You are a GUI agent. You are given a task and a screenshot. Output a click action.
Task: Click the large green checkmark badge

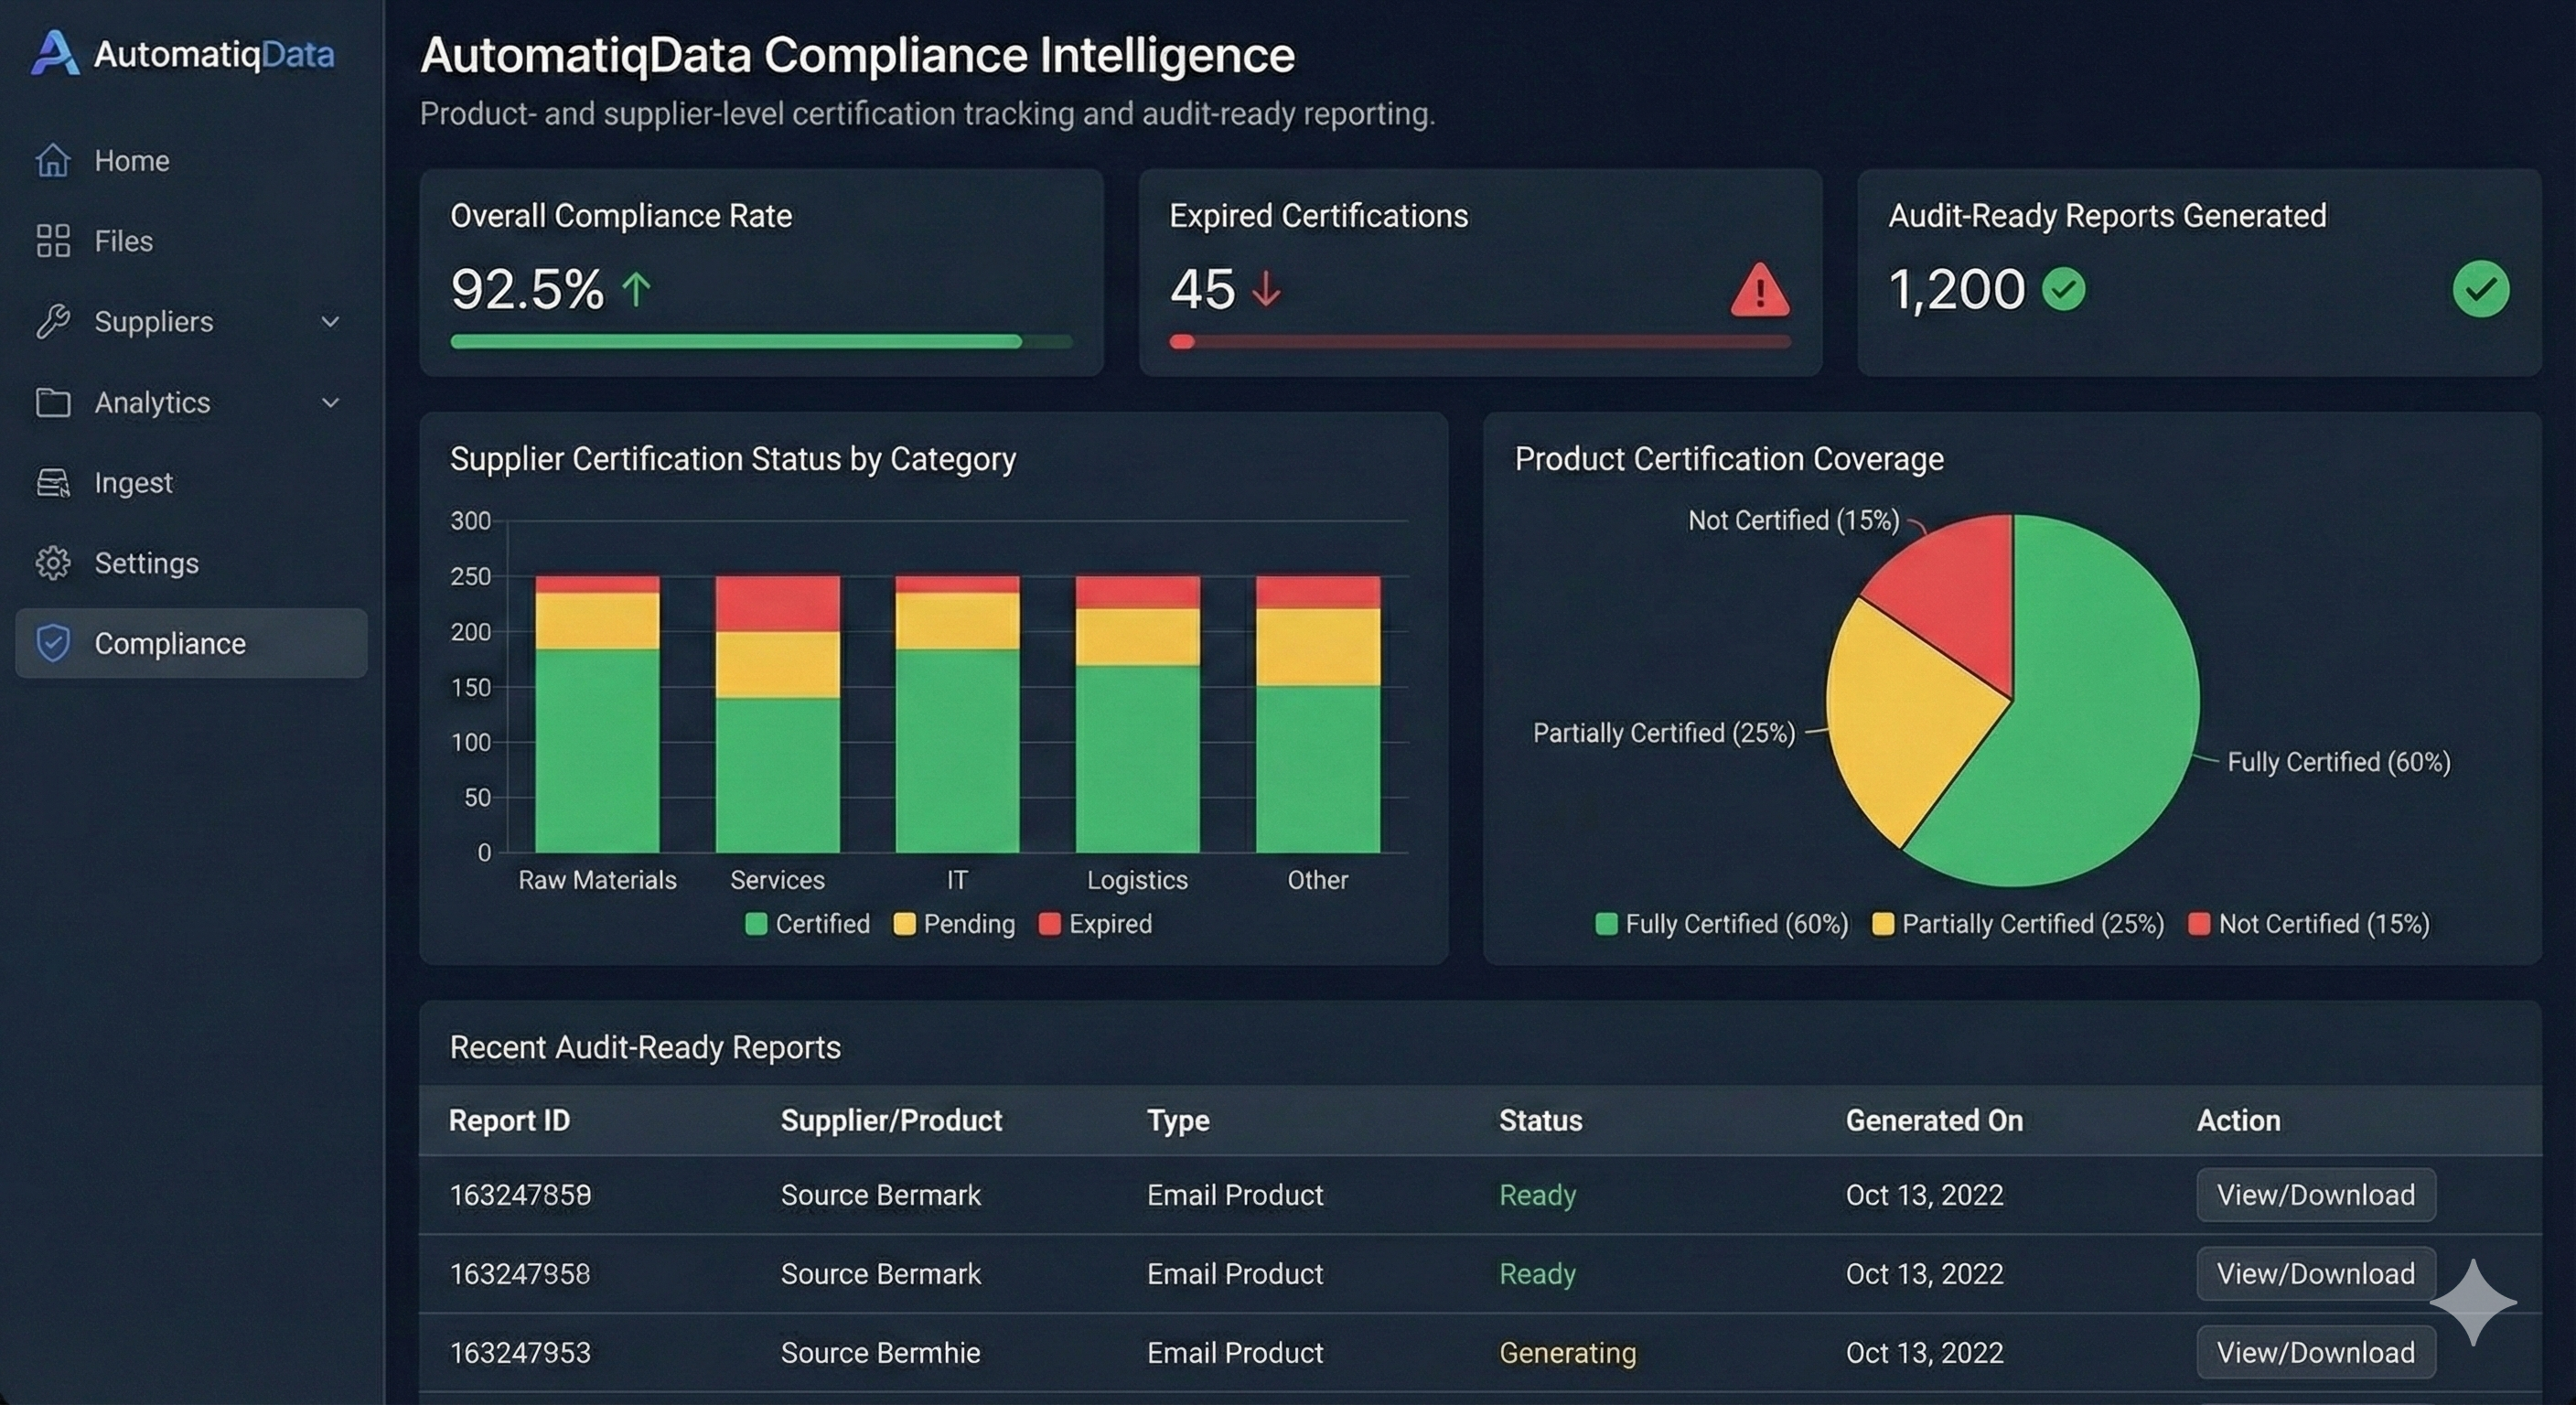2480,289
